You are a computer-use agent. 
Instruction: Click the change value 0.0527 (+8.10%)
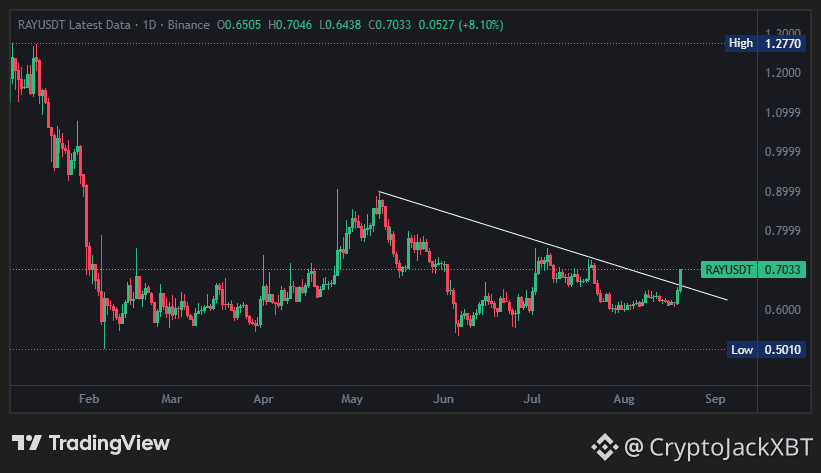[461, 25]
